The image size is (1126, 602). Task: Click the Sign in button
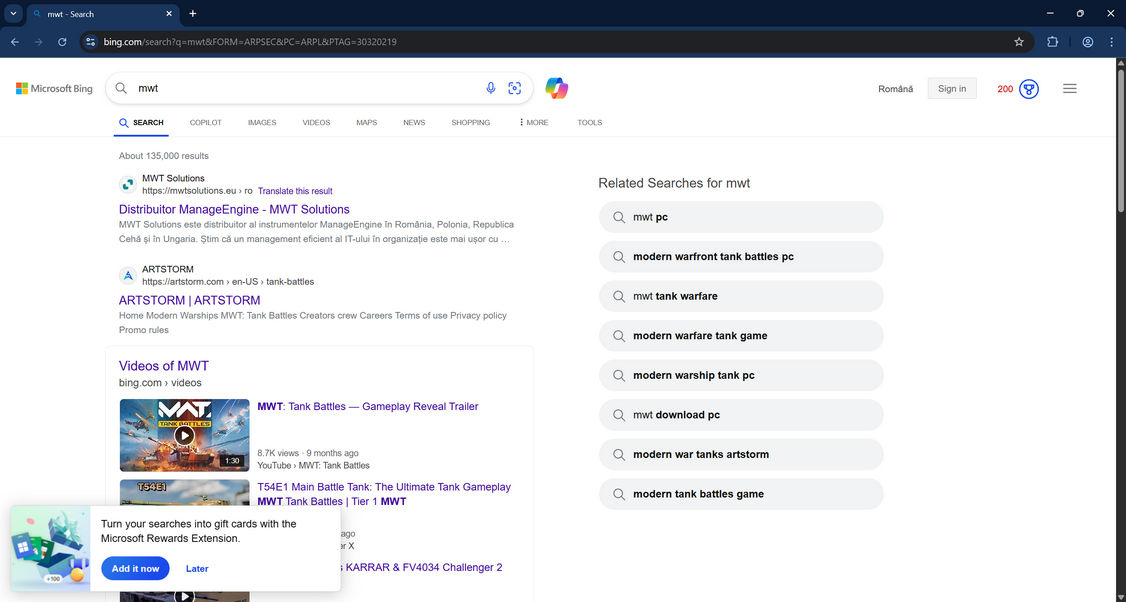[951, 89]
